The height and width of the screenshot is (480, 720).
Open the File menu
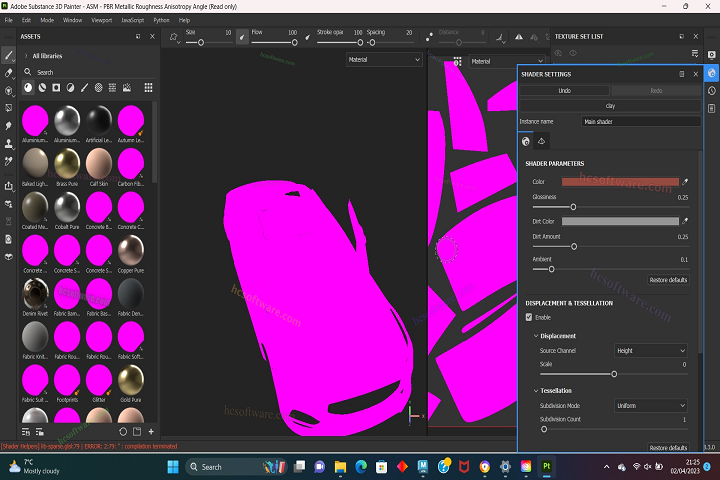[x=9, y=20]
